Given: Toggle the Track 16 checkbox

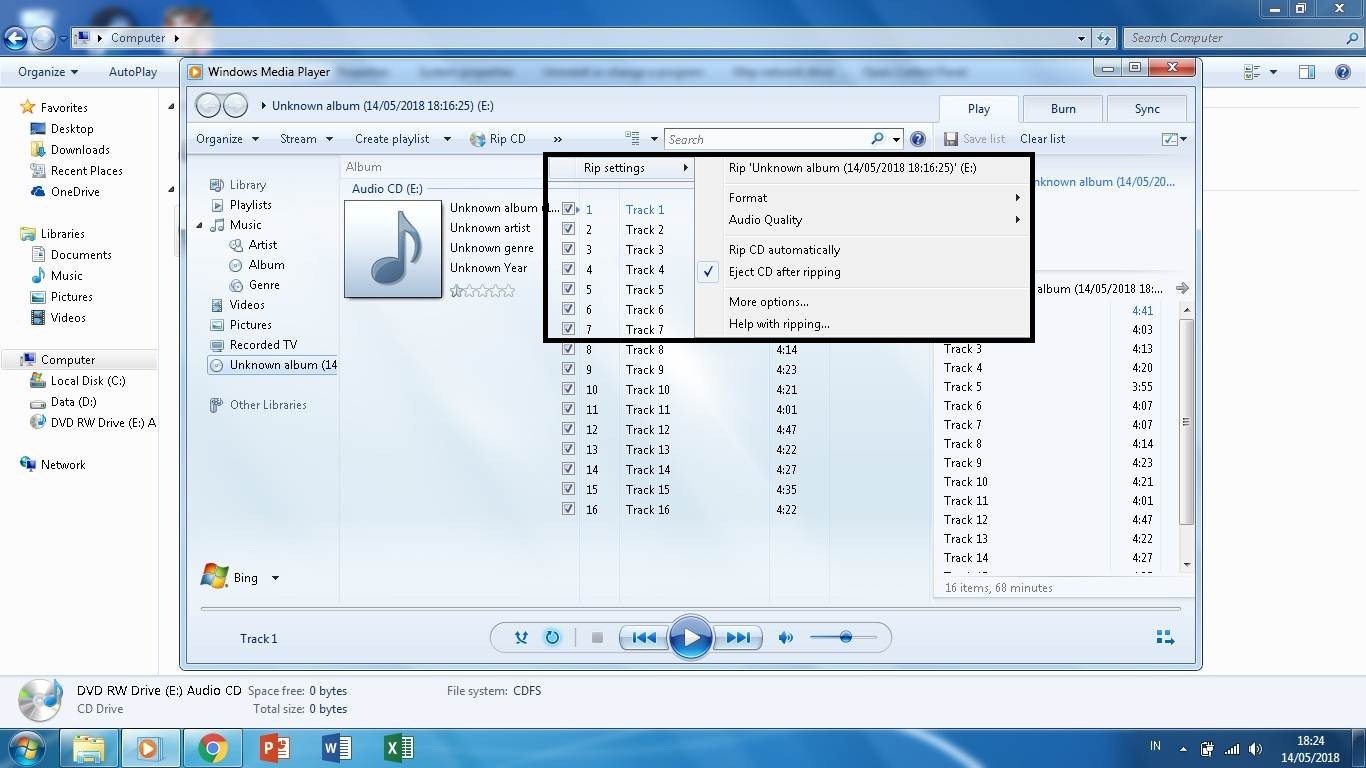Looking at the screenshot, I should coord(568,510).
